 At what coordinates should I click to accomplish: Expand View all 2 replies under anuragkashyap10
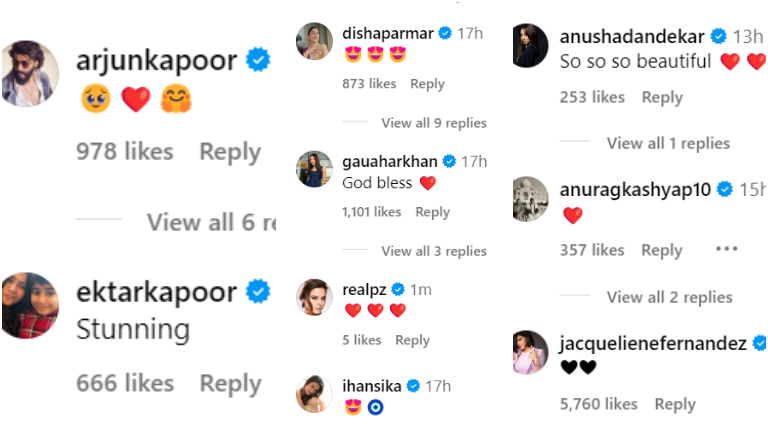click(670, 297)
